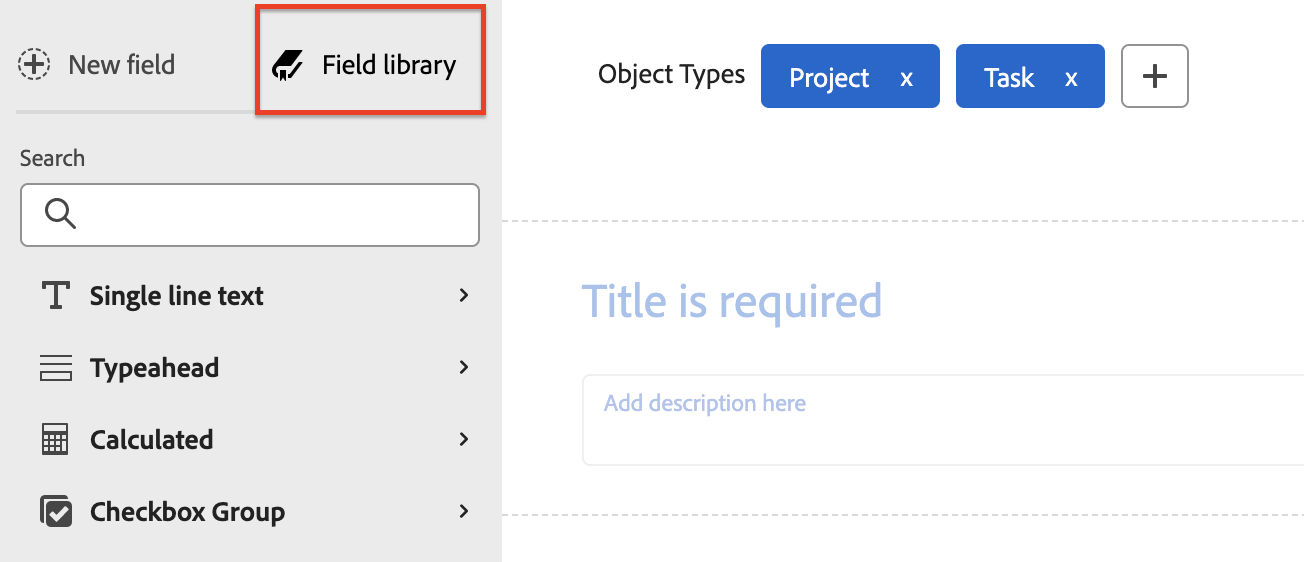Click the Field library book icon
Image resolution: width=1304 pixels, height=562 pixels.
tap(288, 66)
